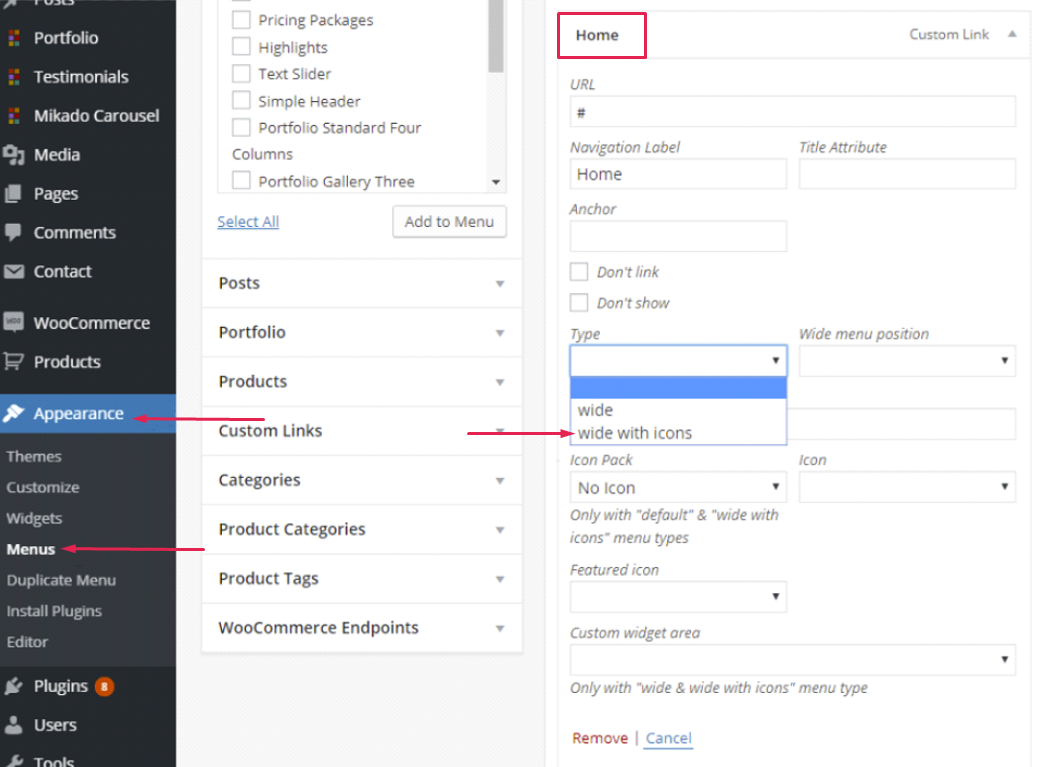
Task: Open Customize submenu item
Action: pyautogui.click(x=43, y=488)
